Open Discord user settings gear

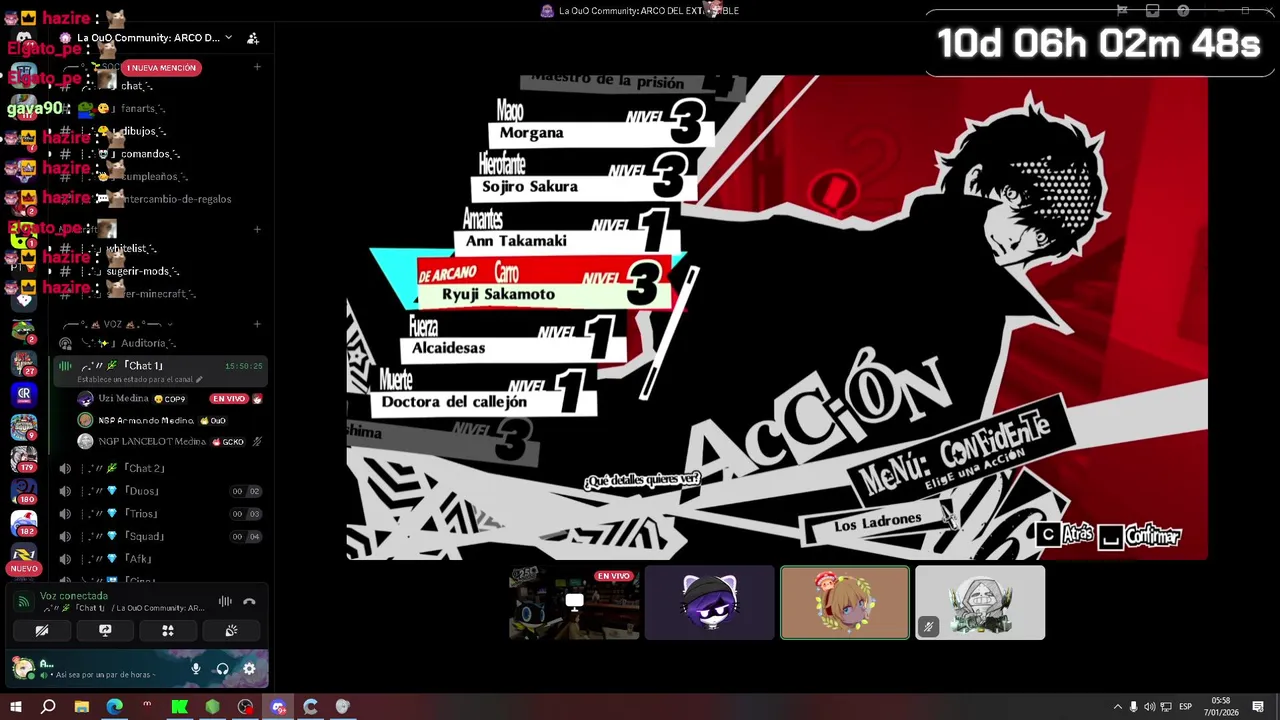(x=249, y=669)
